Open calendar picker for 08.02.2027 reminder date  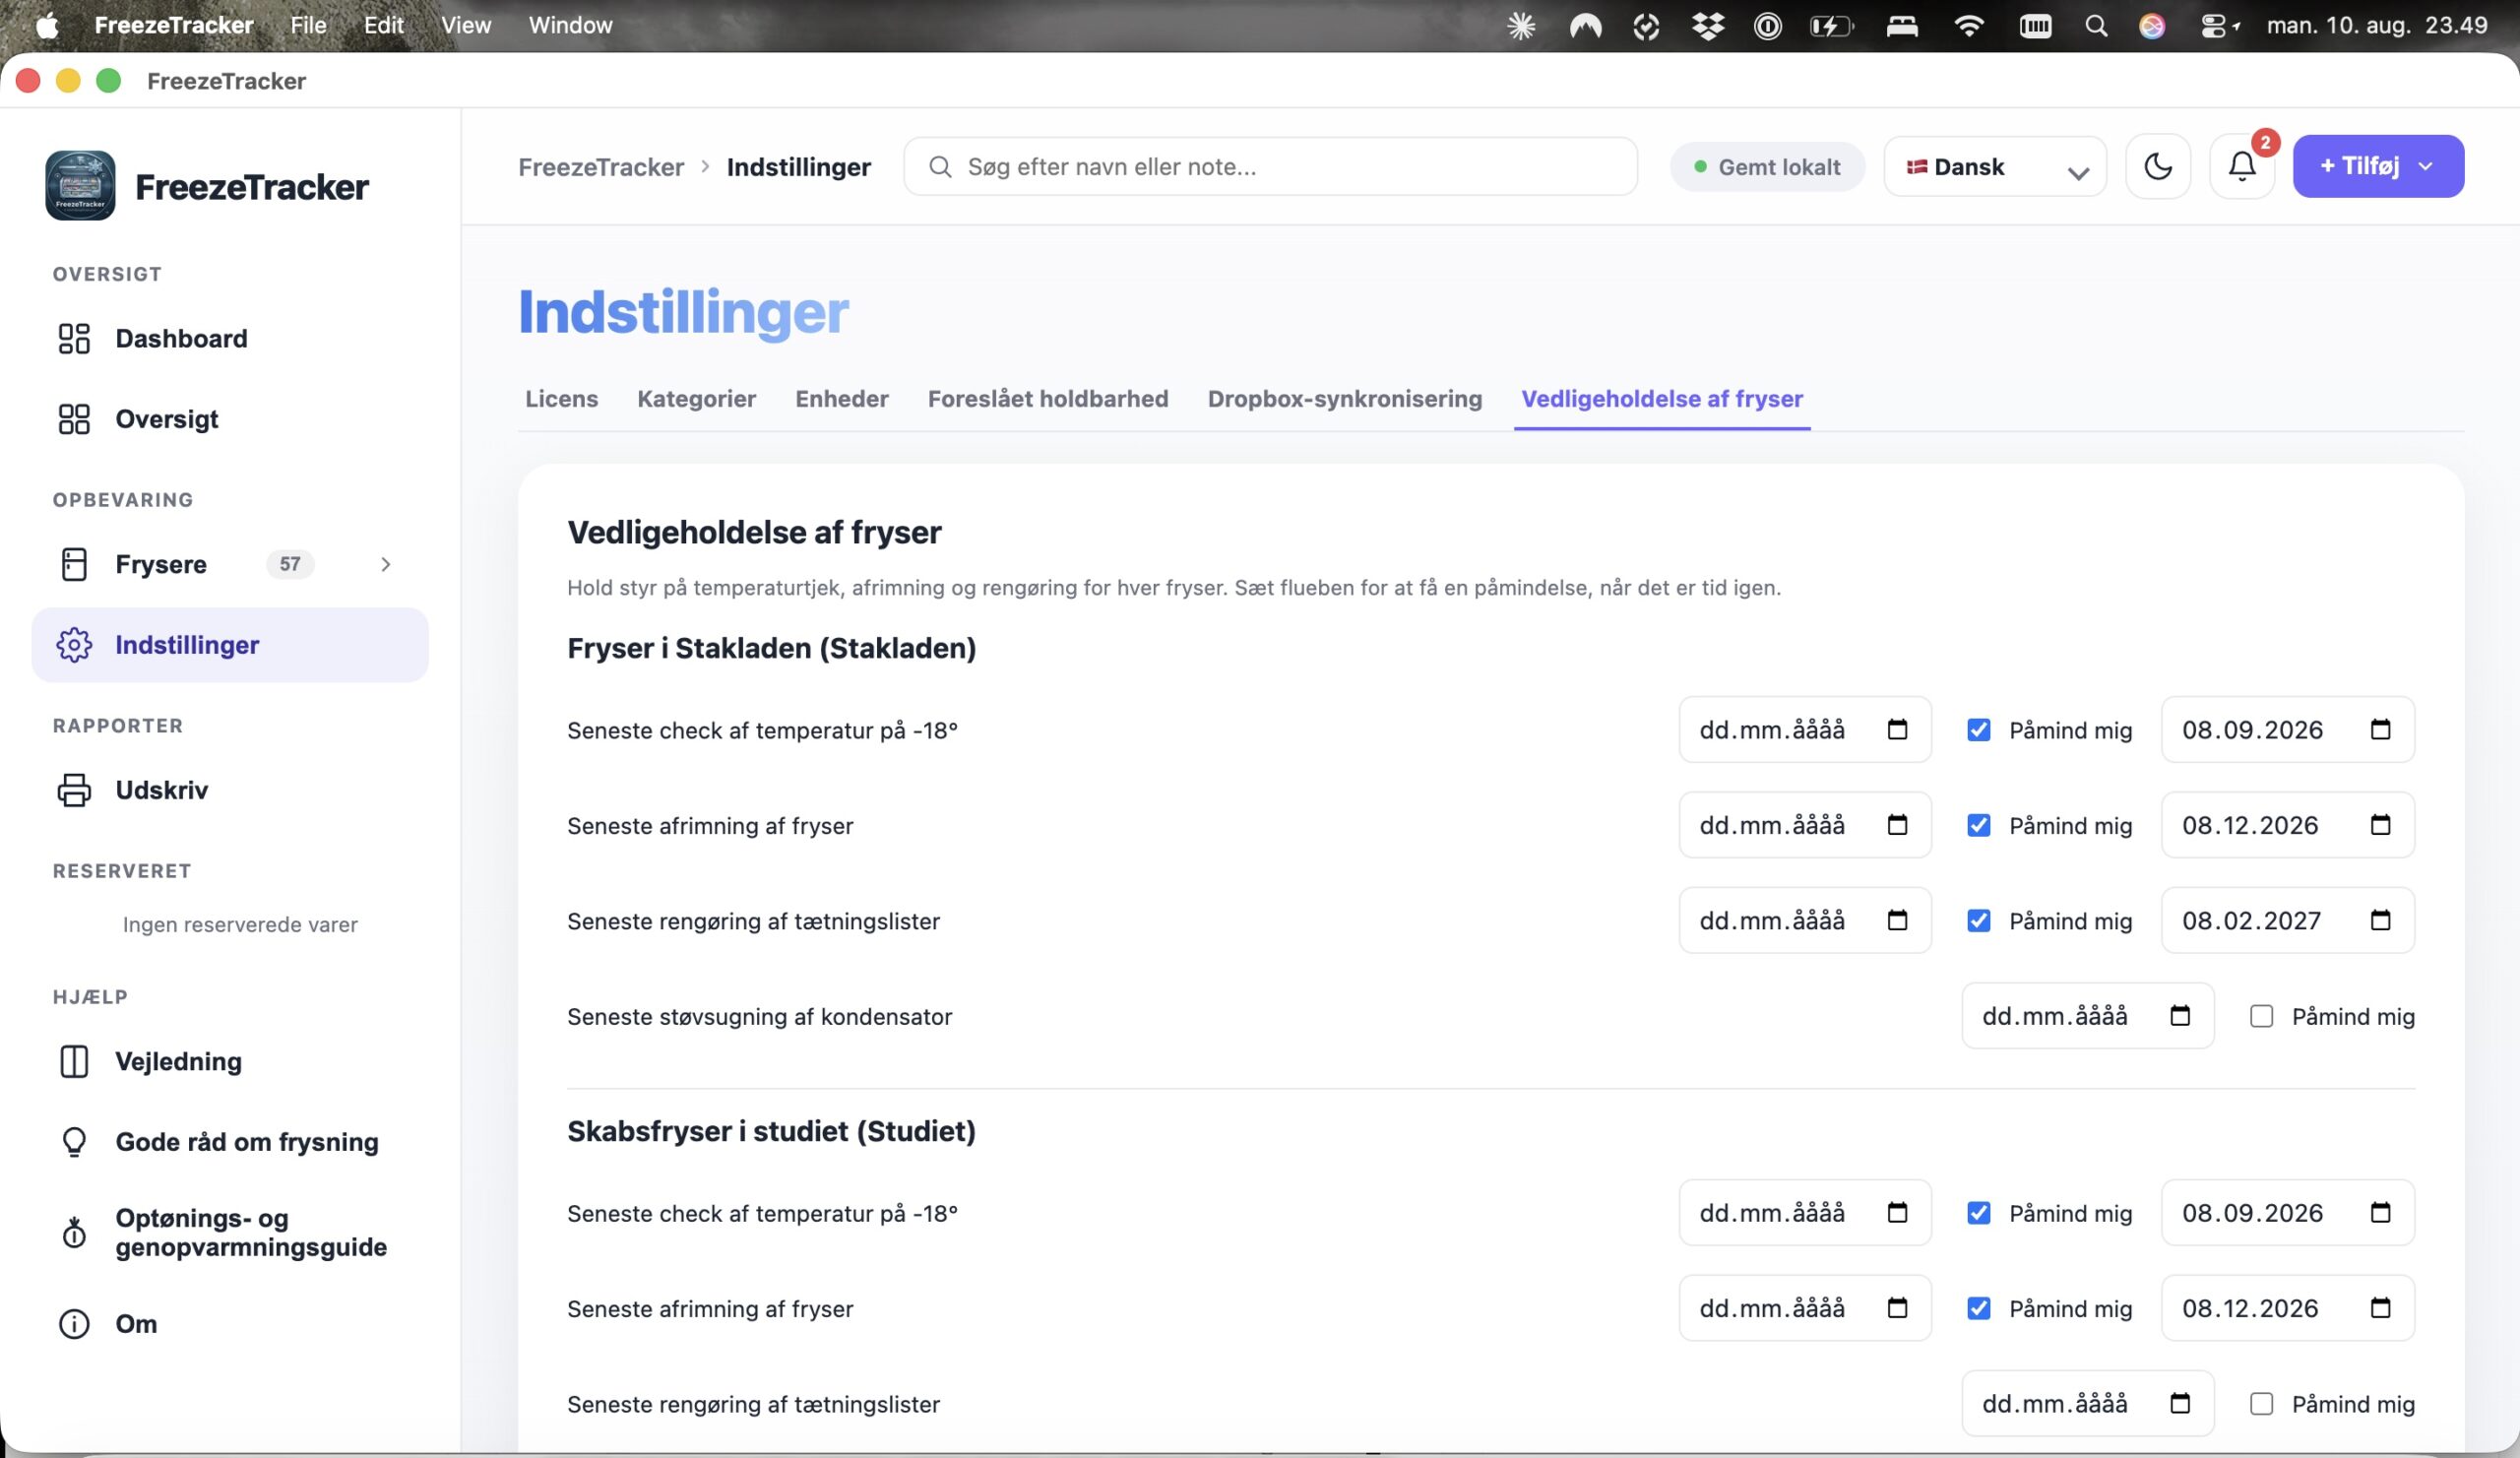point(2380,920)
